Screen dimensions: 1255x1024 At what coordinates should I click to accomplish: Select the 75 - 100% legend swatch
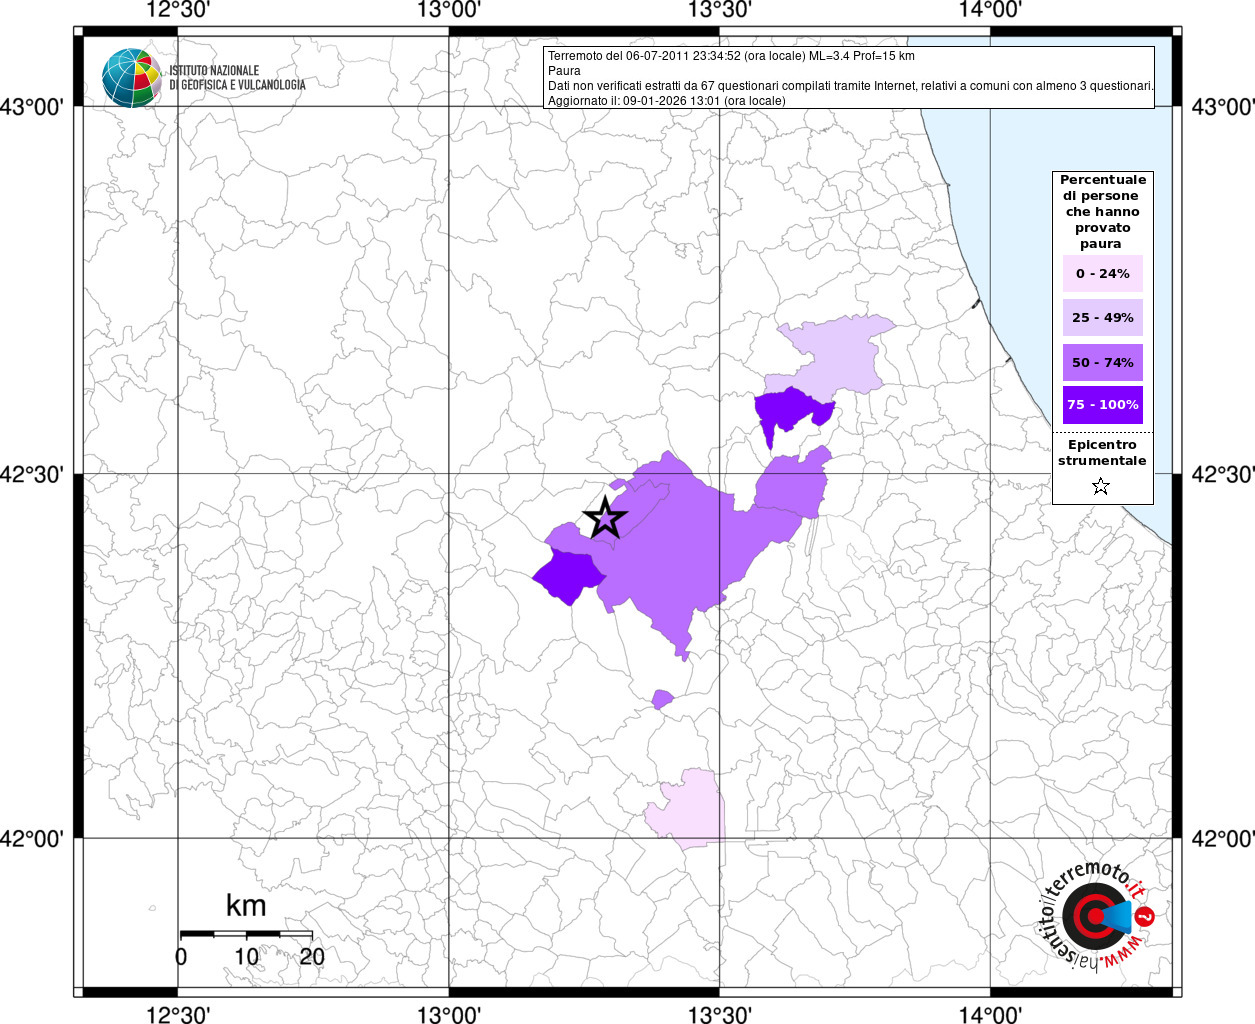tap(1102, 405)
